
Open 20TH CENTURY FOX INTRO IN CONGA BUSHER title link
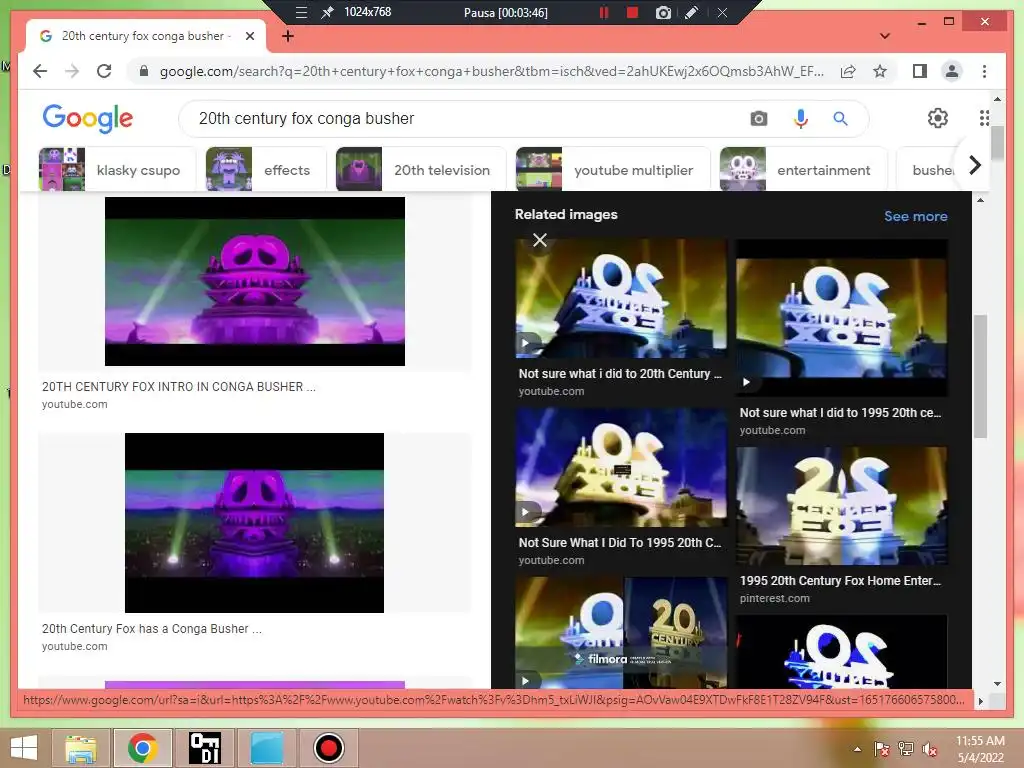(178, 387)
